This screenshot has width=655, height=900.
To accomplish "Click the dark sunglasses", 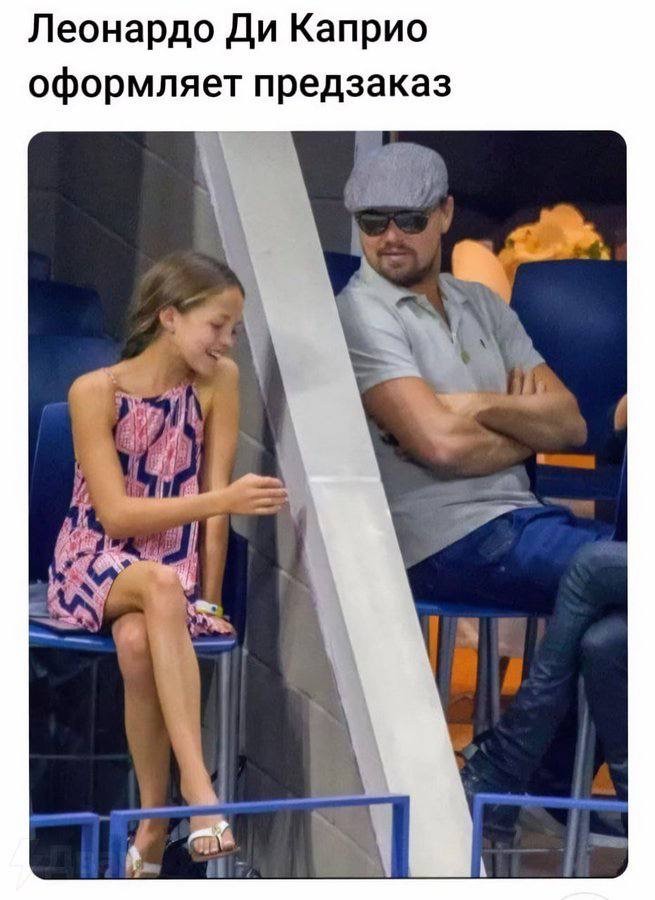I will (393, 222).
